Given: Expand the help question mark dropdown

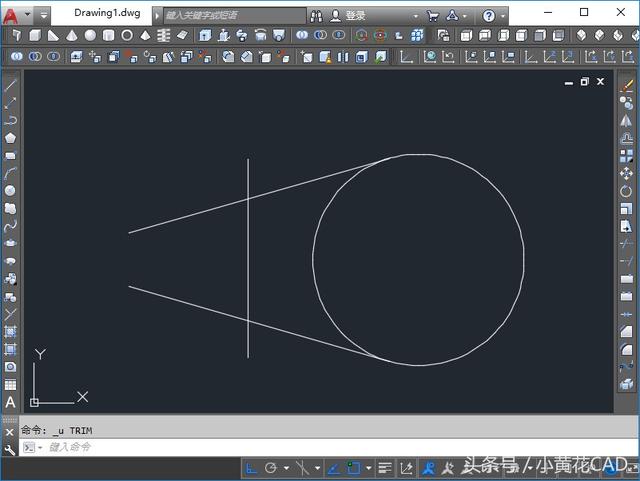Looking at the screenshot, I should [502, 16].
